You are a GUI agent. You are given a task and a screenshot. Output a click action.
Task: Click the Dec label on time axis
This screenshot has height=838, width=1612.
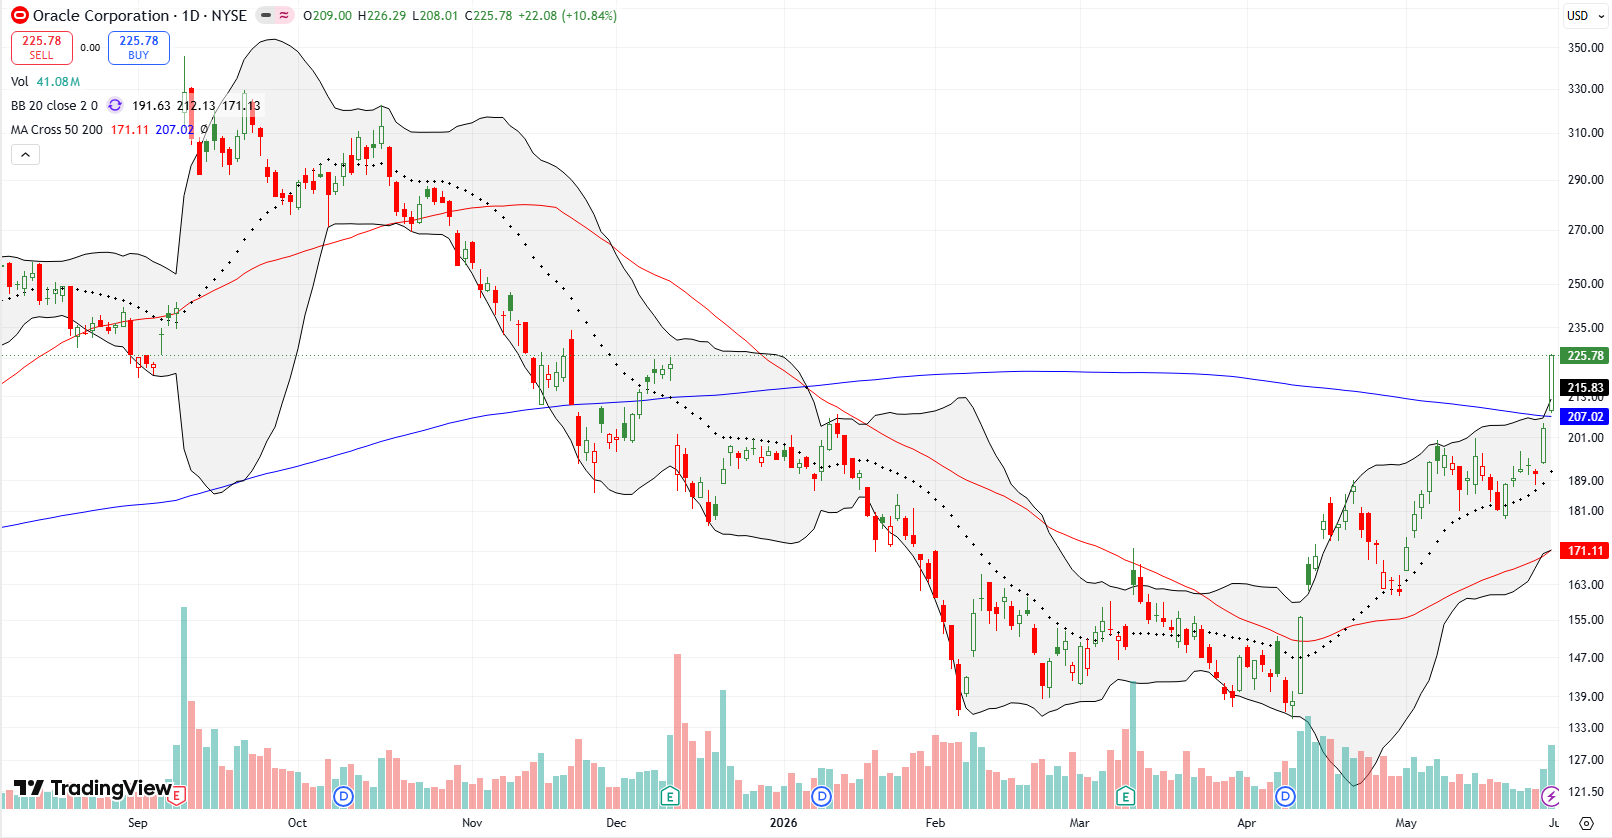point(616,823)
